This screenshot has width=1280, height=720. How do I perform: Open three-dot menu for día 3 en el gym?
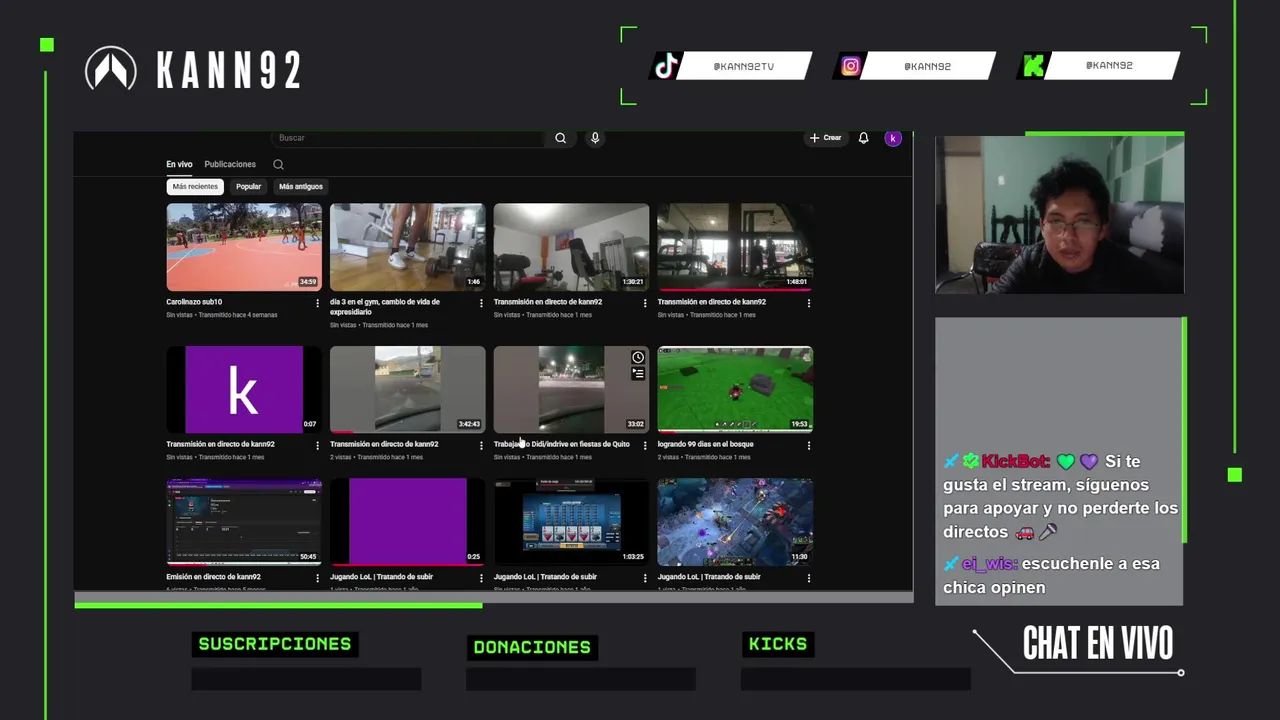[481, 302]
